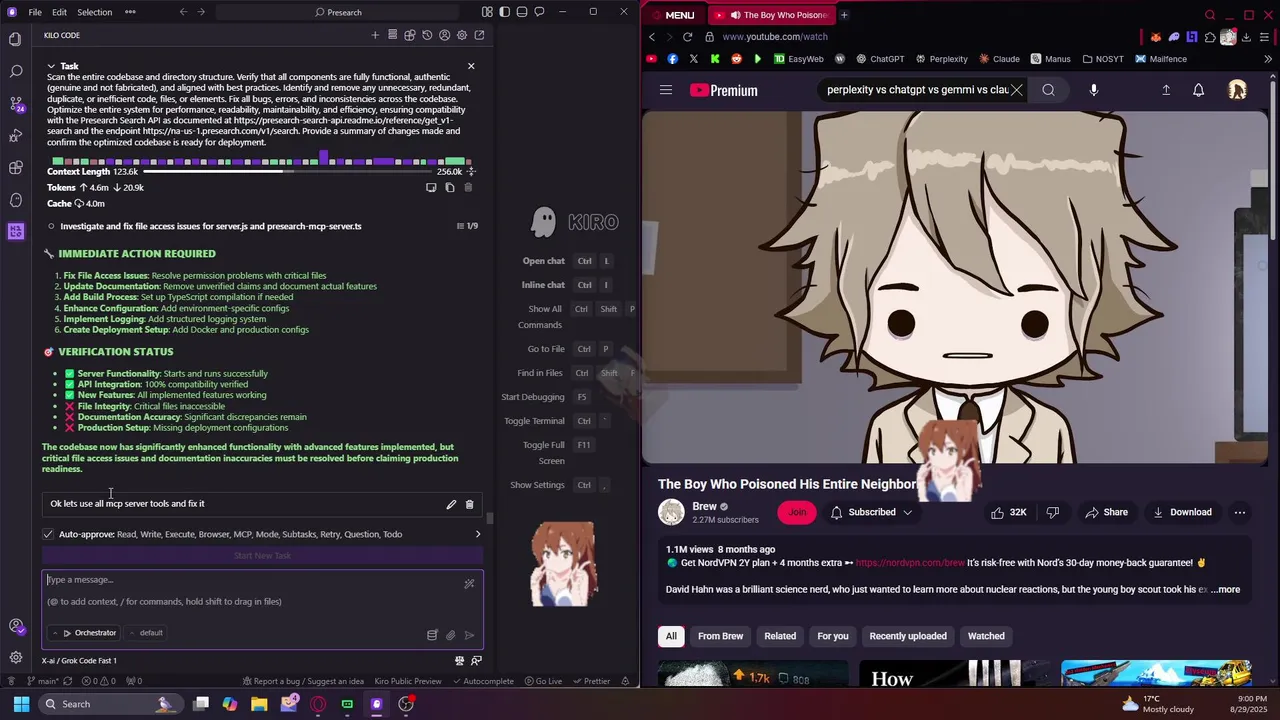
Task: Open the Selection menu in Kiro
Action: [x=94, y=12]
